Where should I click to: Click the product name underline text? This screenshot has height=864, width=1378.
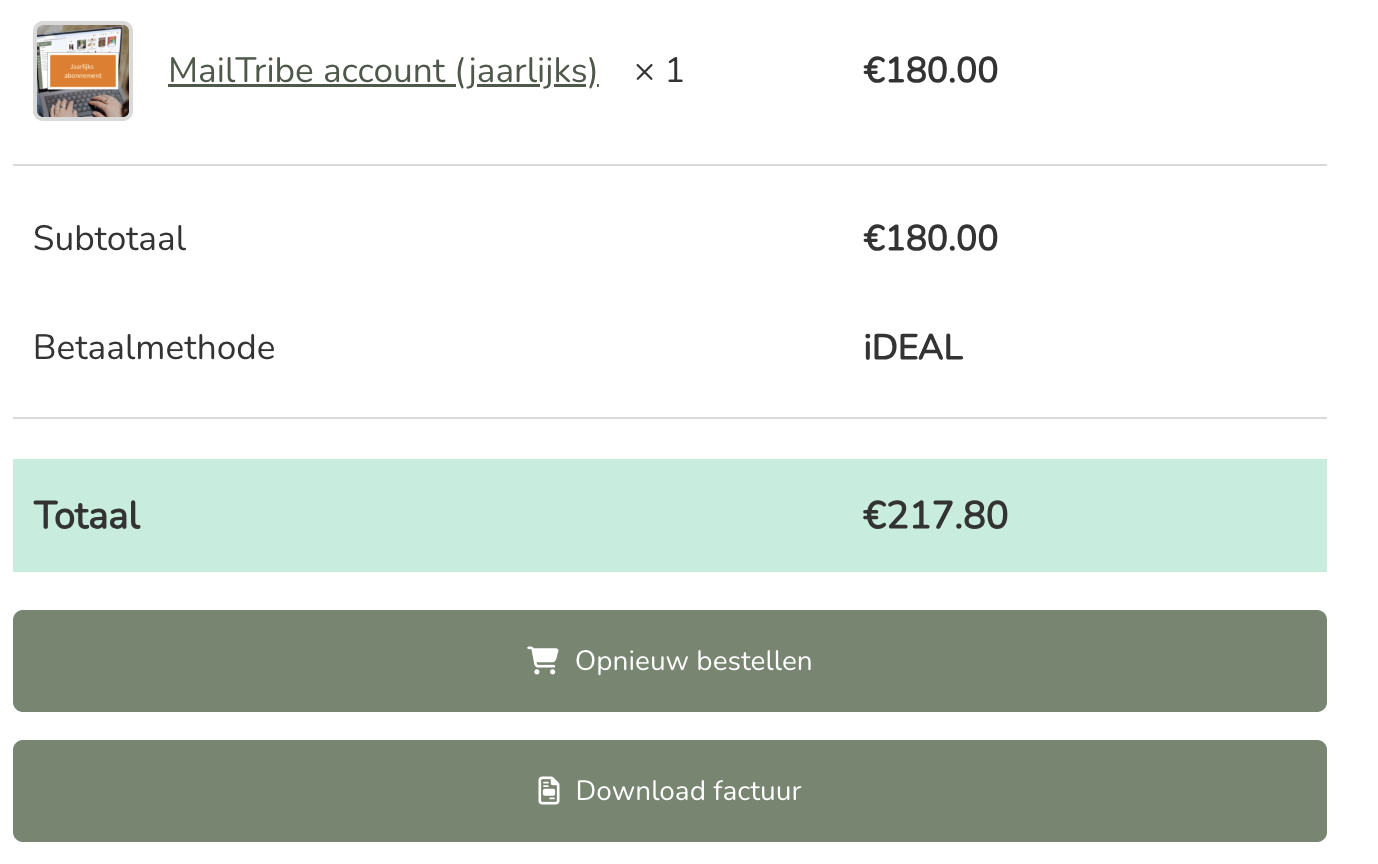(x=383, y=85)
